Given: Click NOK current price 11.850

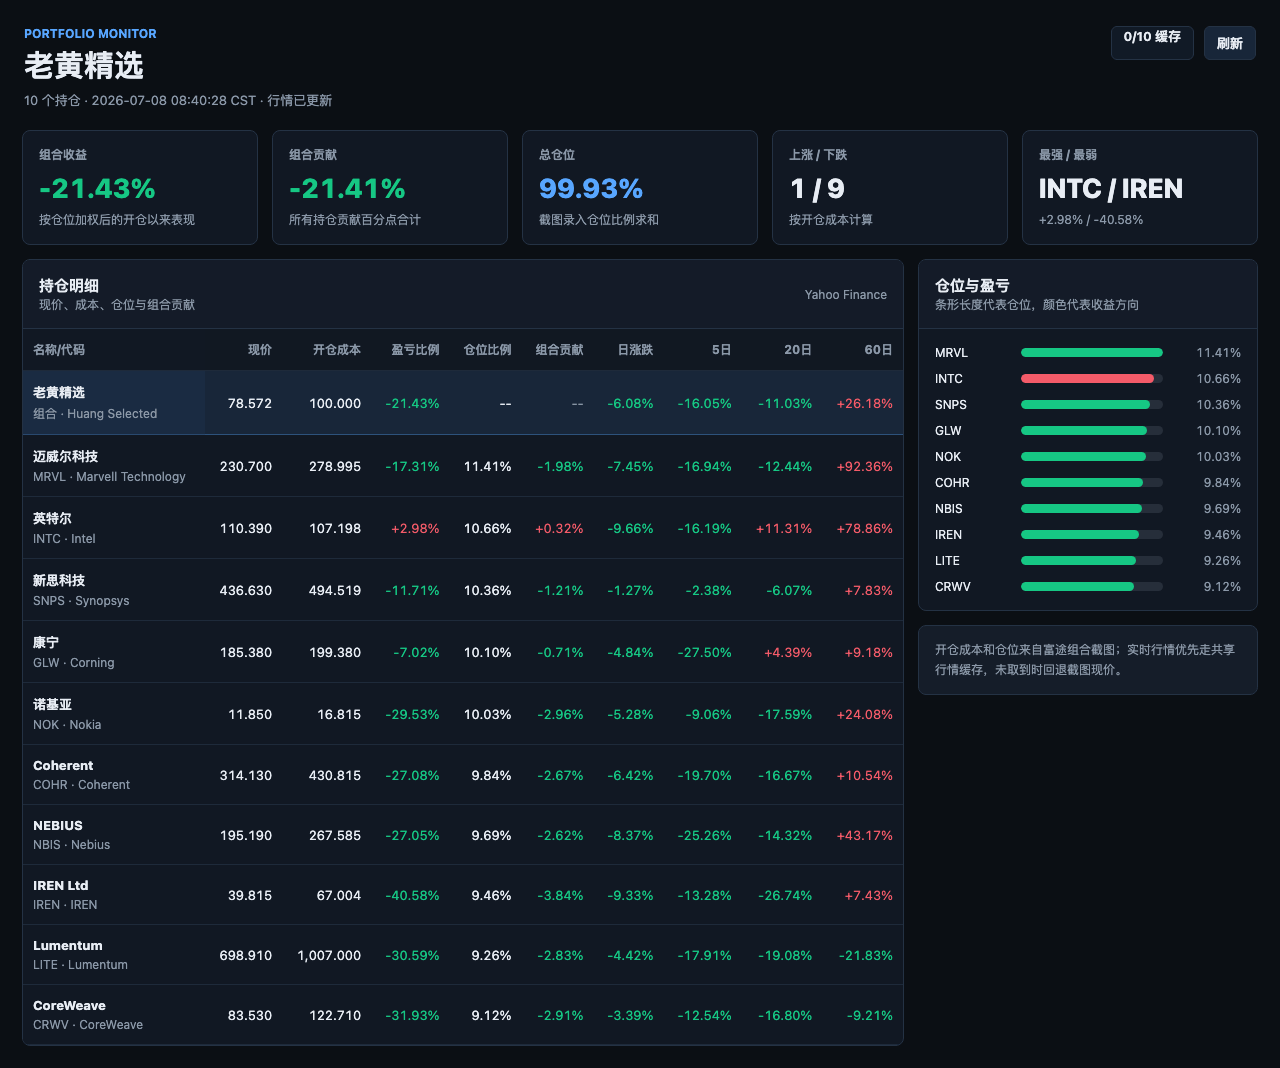Looking at the screenshot, I should pos(250,714).
